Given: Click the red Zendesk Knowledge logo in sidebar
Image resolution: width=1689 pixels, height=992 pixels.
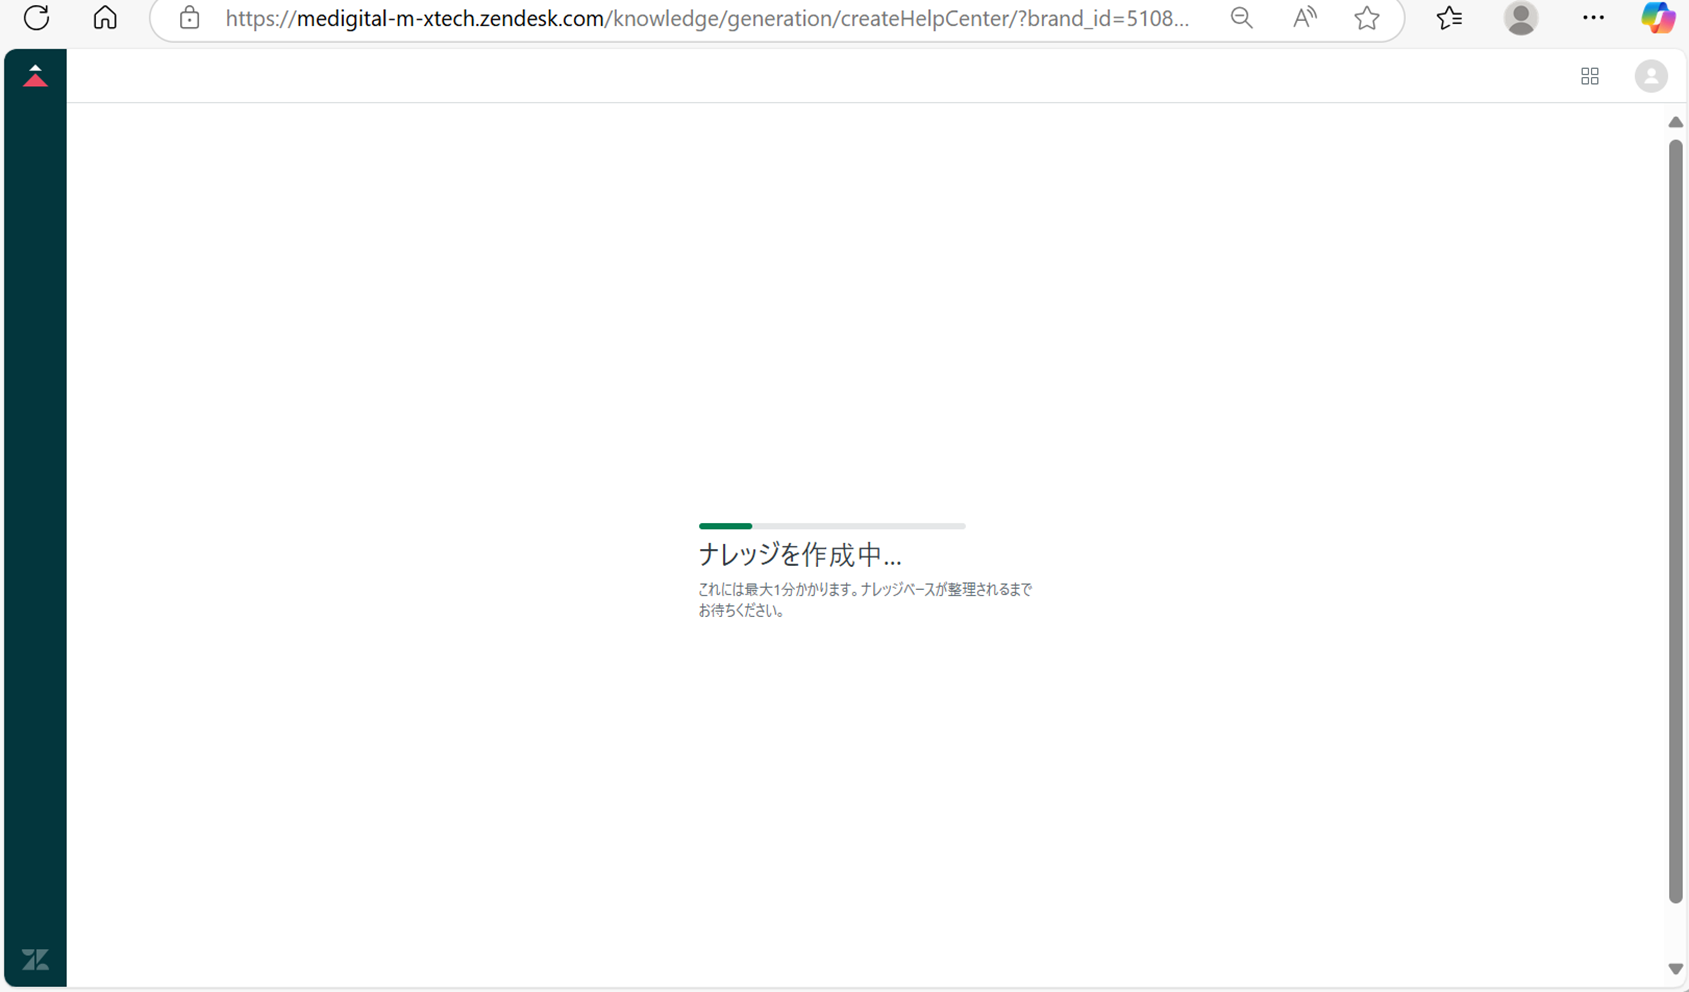Looking at the screenshot, I should [x=35, y=77].
